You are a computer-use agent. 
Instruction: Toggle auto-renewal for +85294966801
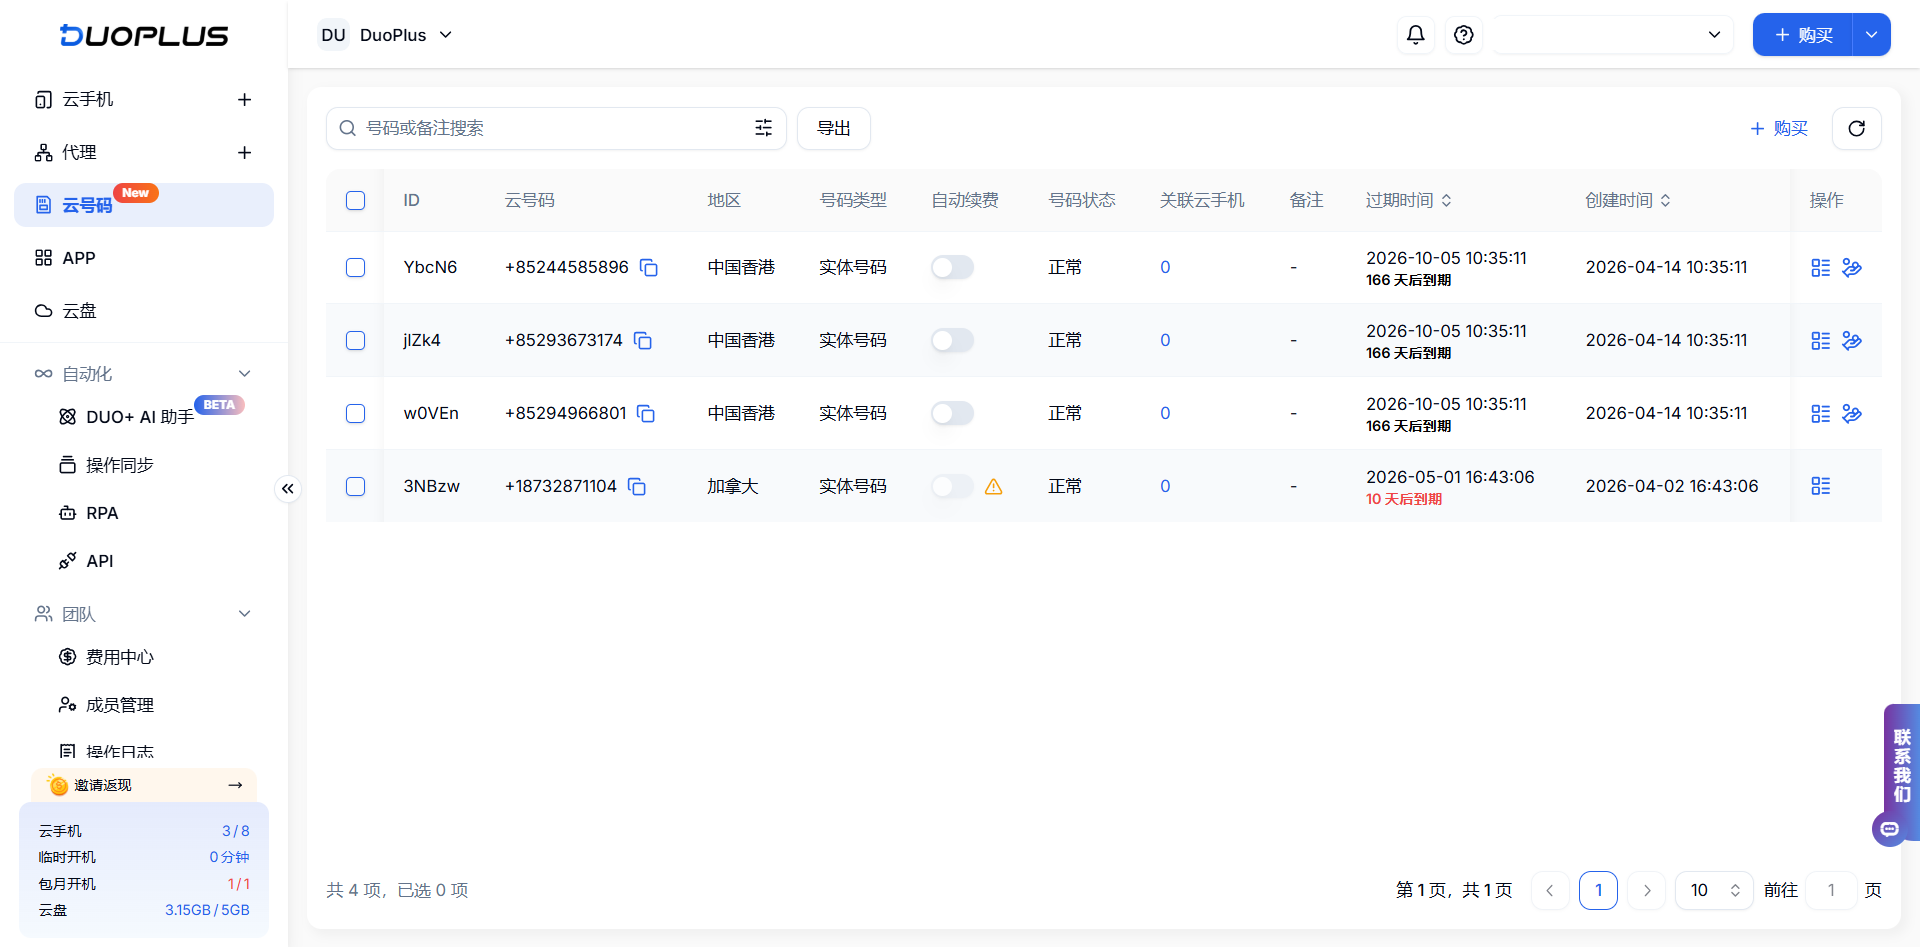point(952,413)
